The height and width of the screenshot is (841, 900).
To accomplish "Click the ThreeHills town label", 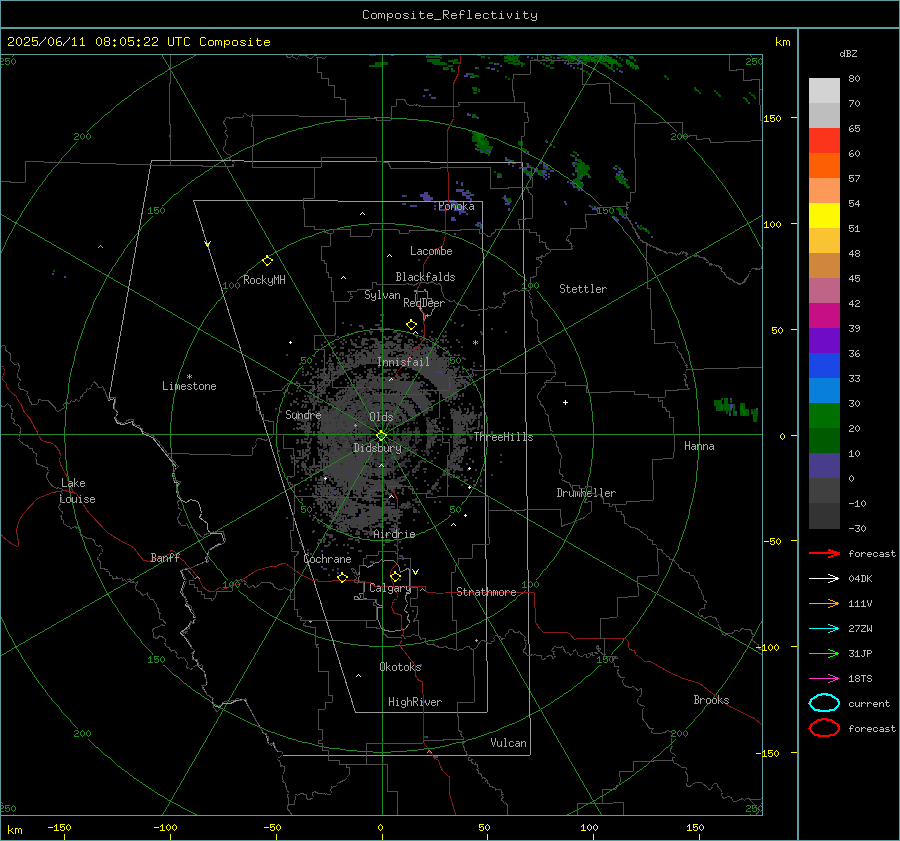I will [x=503, y=437].
